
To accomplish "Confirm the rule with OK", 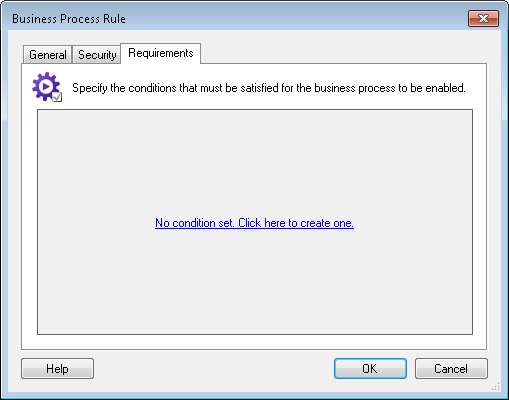I will click(x=370, y=369).
